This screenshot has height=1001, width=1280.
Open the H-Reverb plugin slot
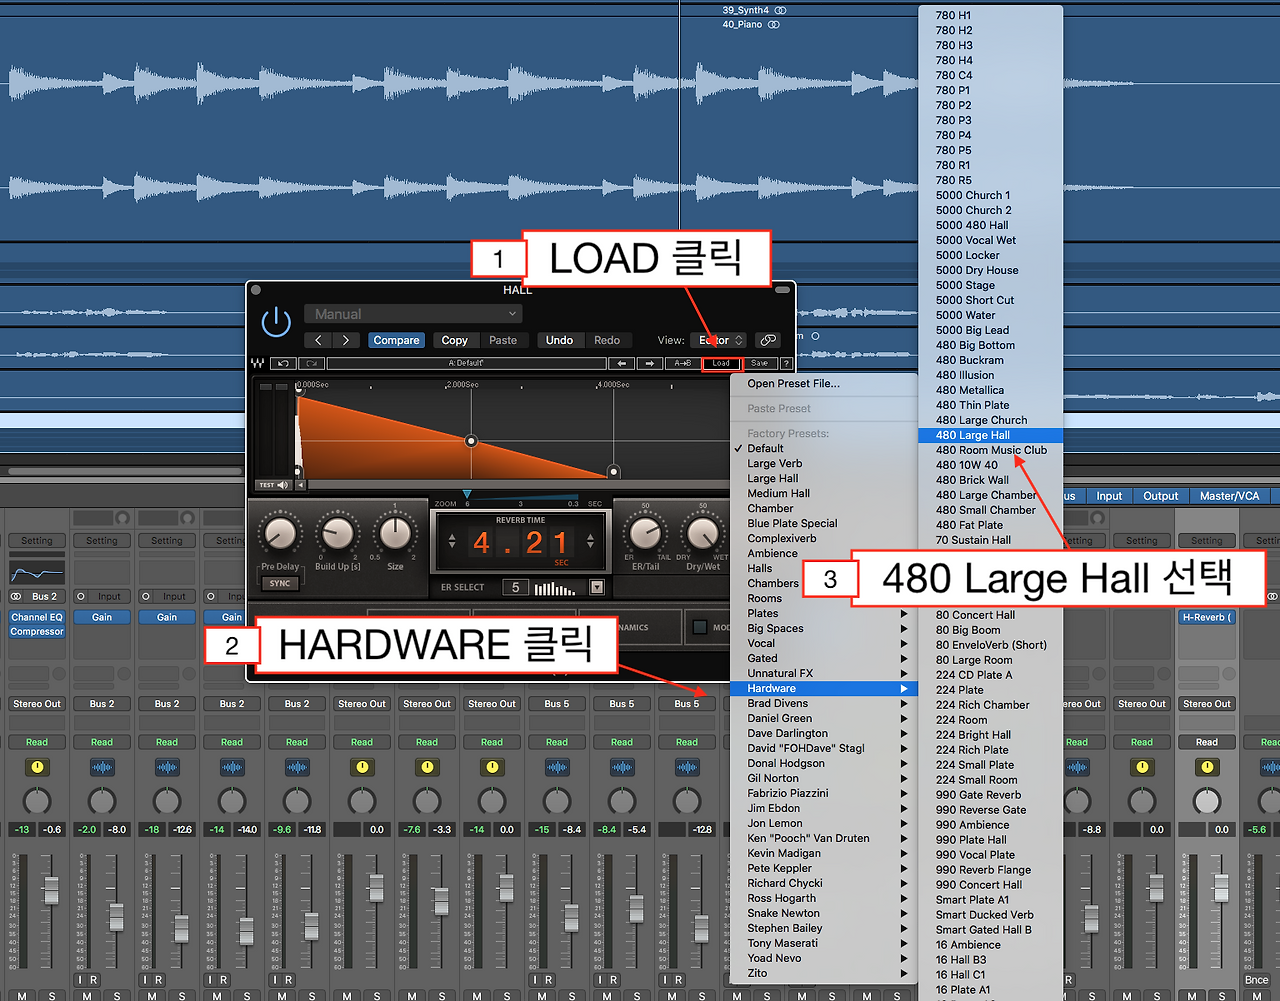tap(1207, 617)
